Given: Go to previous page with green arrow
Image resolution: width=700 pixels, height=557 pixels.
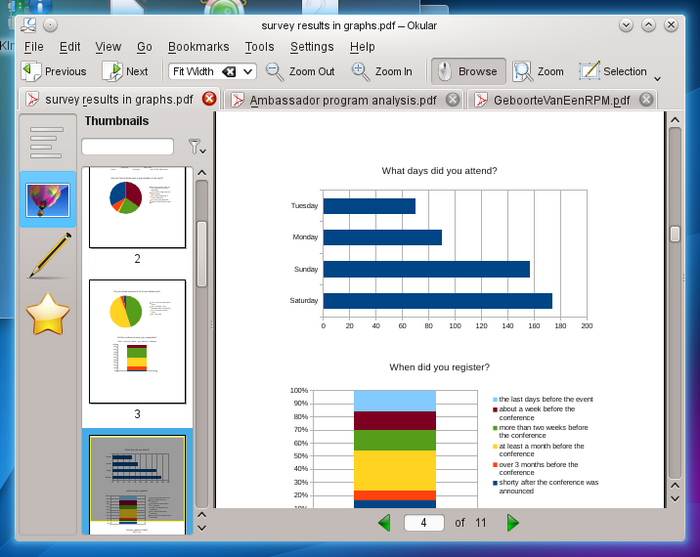Looking at the screenshot, I should [384, 523].
